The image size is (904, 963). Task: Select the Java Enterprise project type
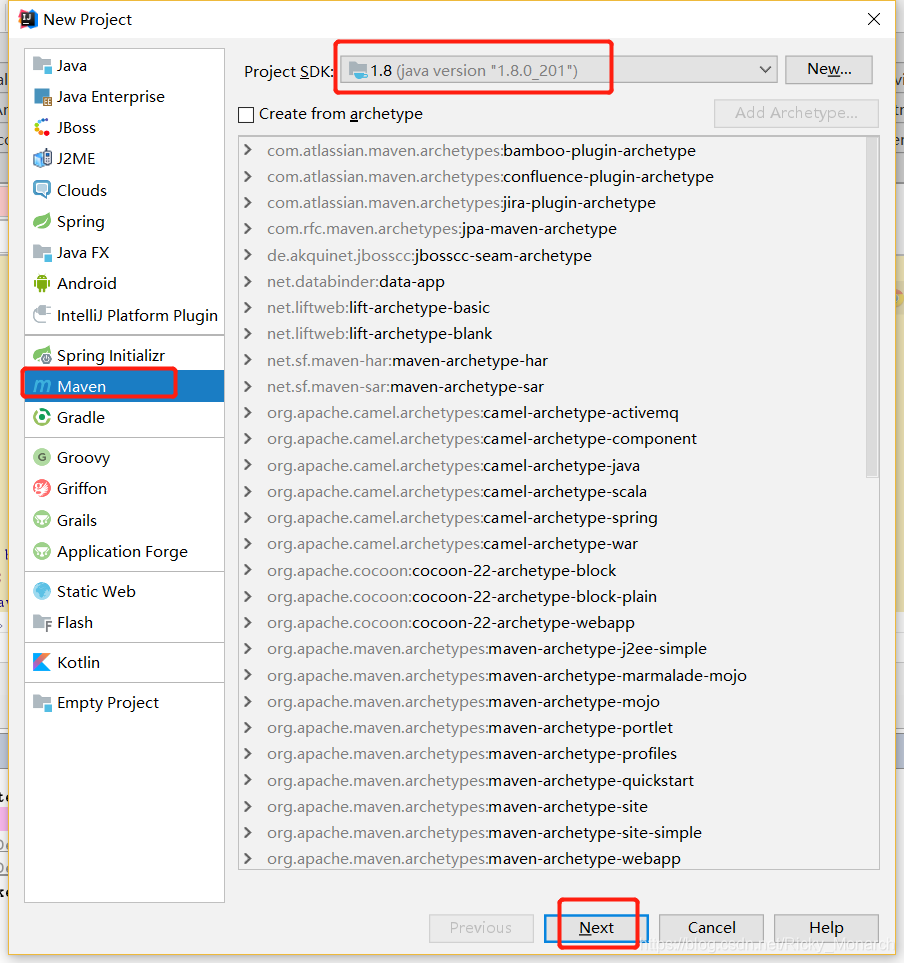click(125, 96)
